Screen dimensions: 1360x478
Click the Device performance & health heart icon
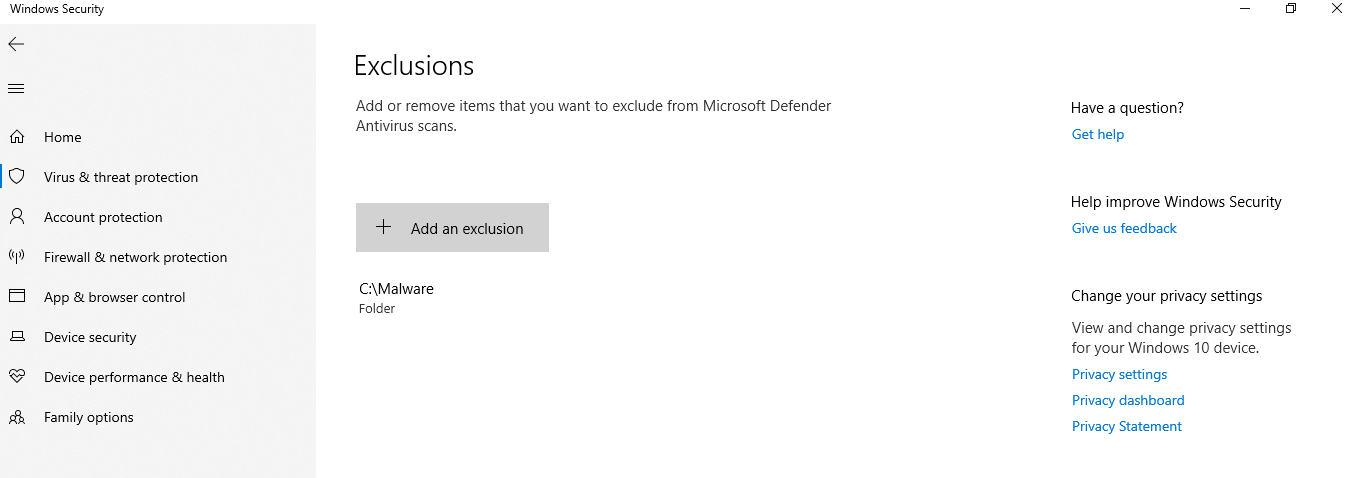coord(16,377)
